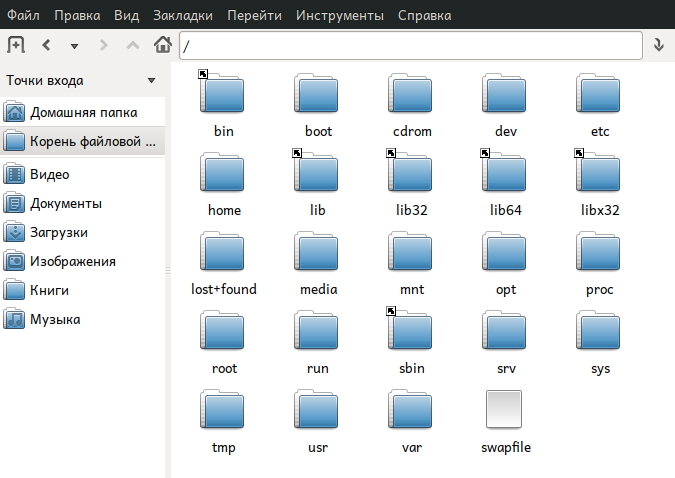This screenshot has height=478, width=675.
Task: Select the cdrom folder icon
Action: tap(410, 93)
